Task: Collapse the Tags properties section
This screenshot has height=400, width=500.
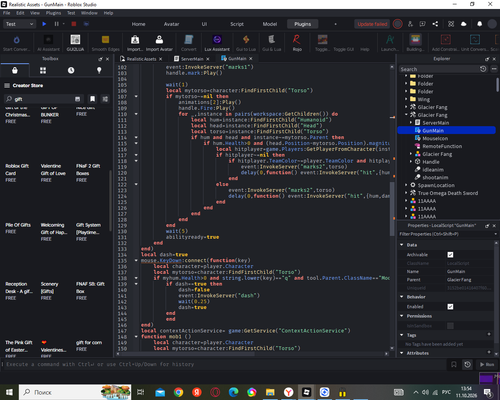Action: pos(402,335)
